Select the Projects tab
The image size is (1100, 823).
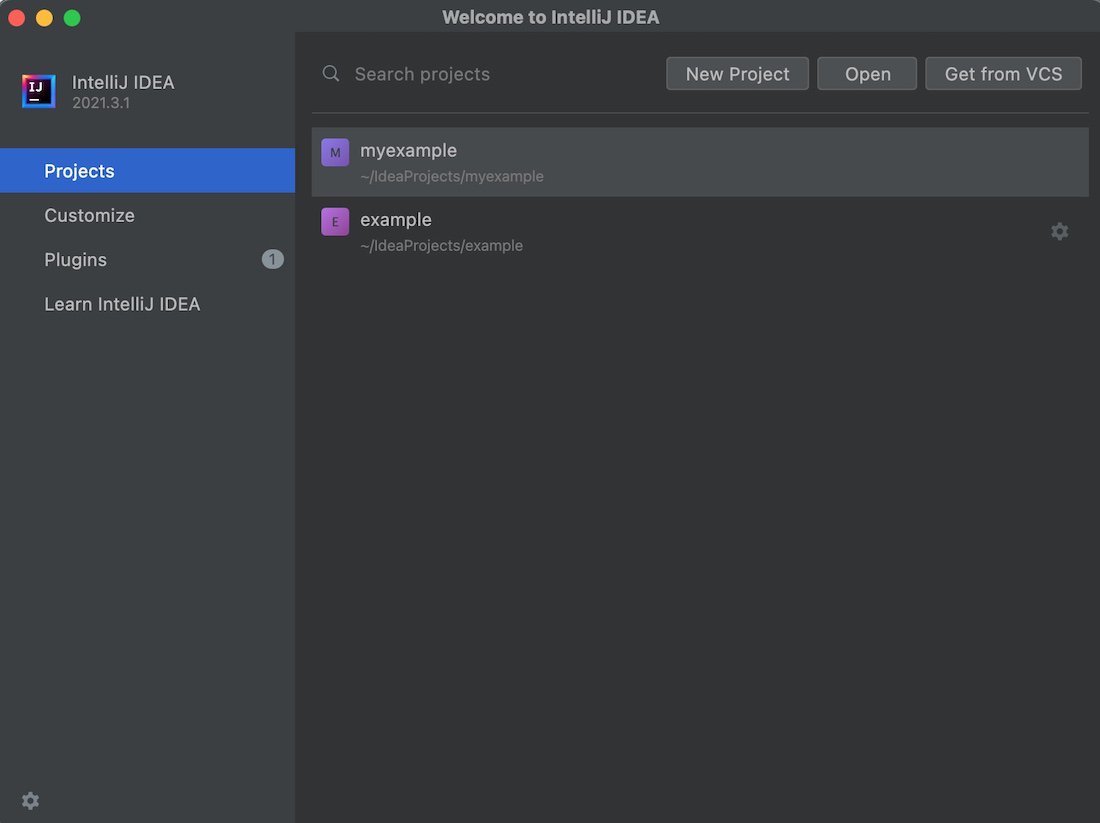point(147,170)
